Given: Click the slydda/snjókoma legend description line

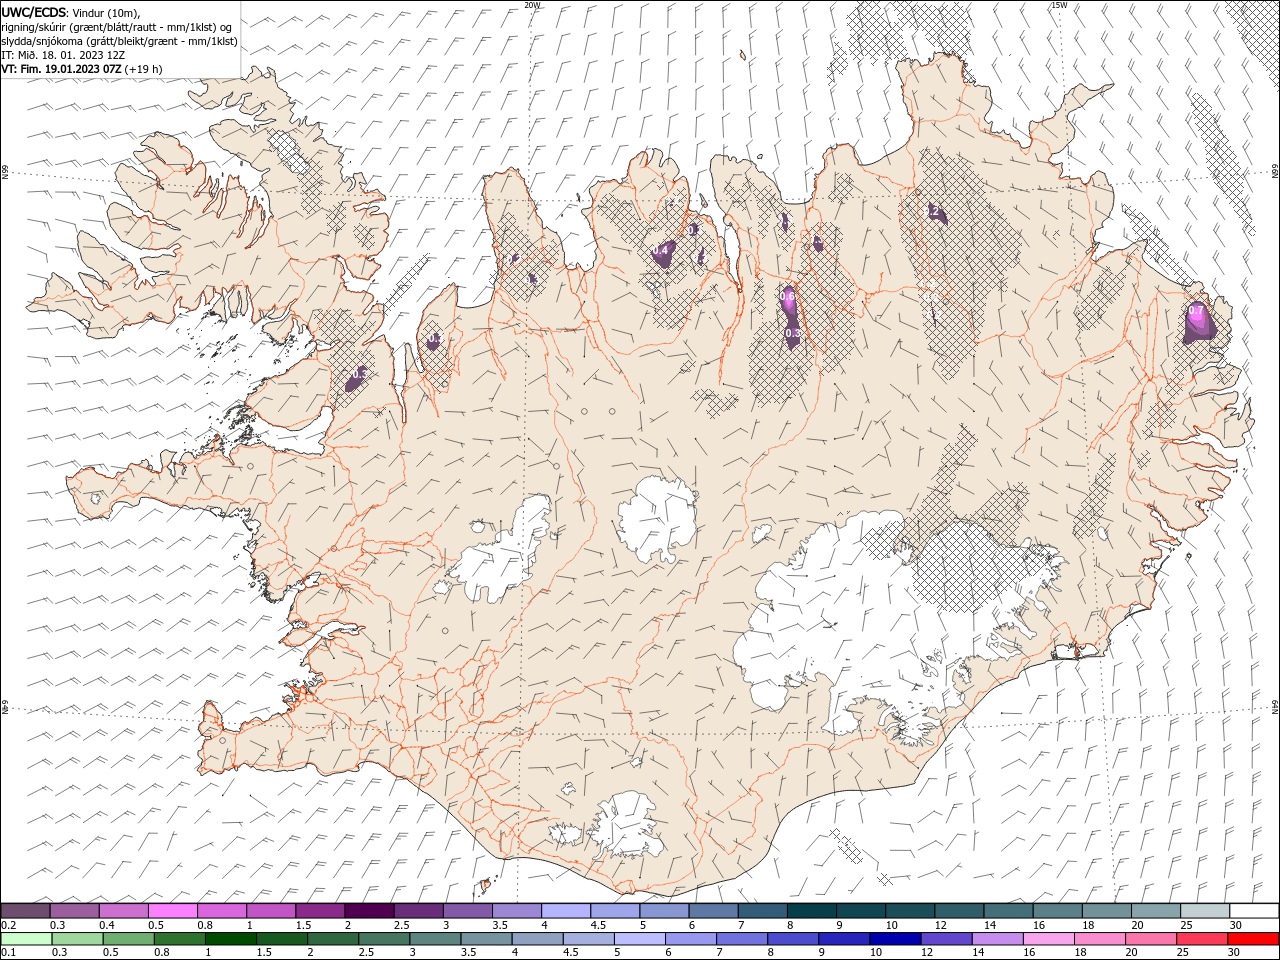Looking at the screenshot, I should tap(120, 41).
